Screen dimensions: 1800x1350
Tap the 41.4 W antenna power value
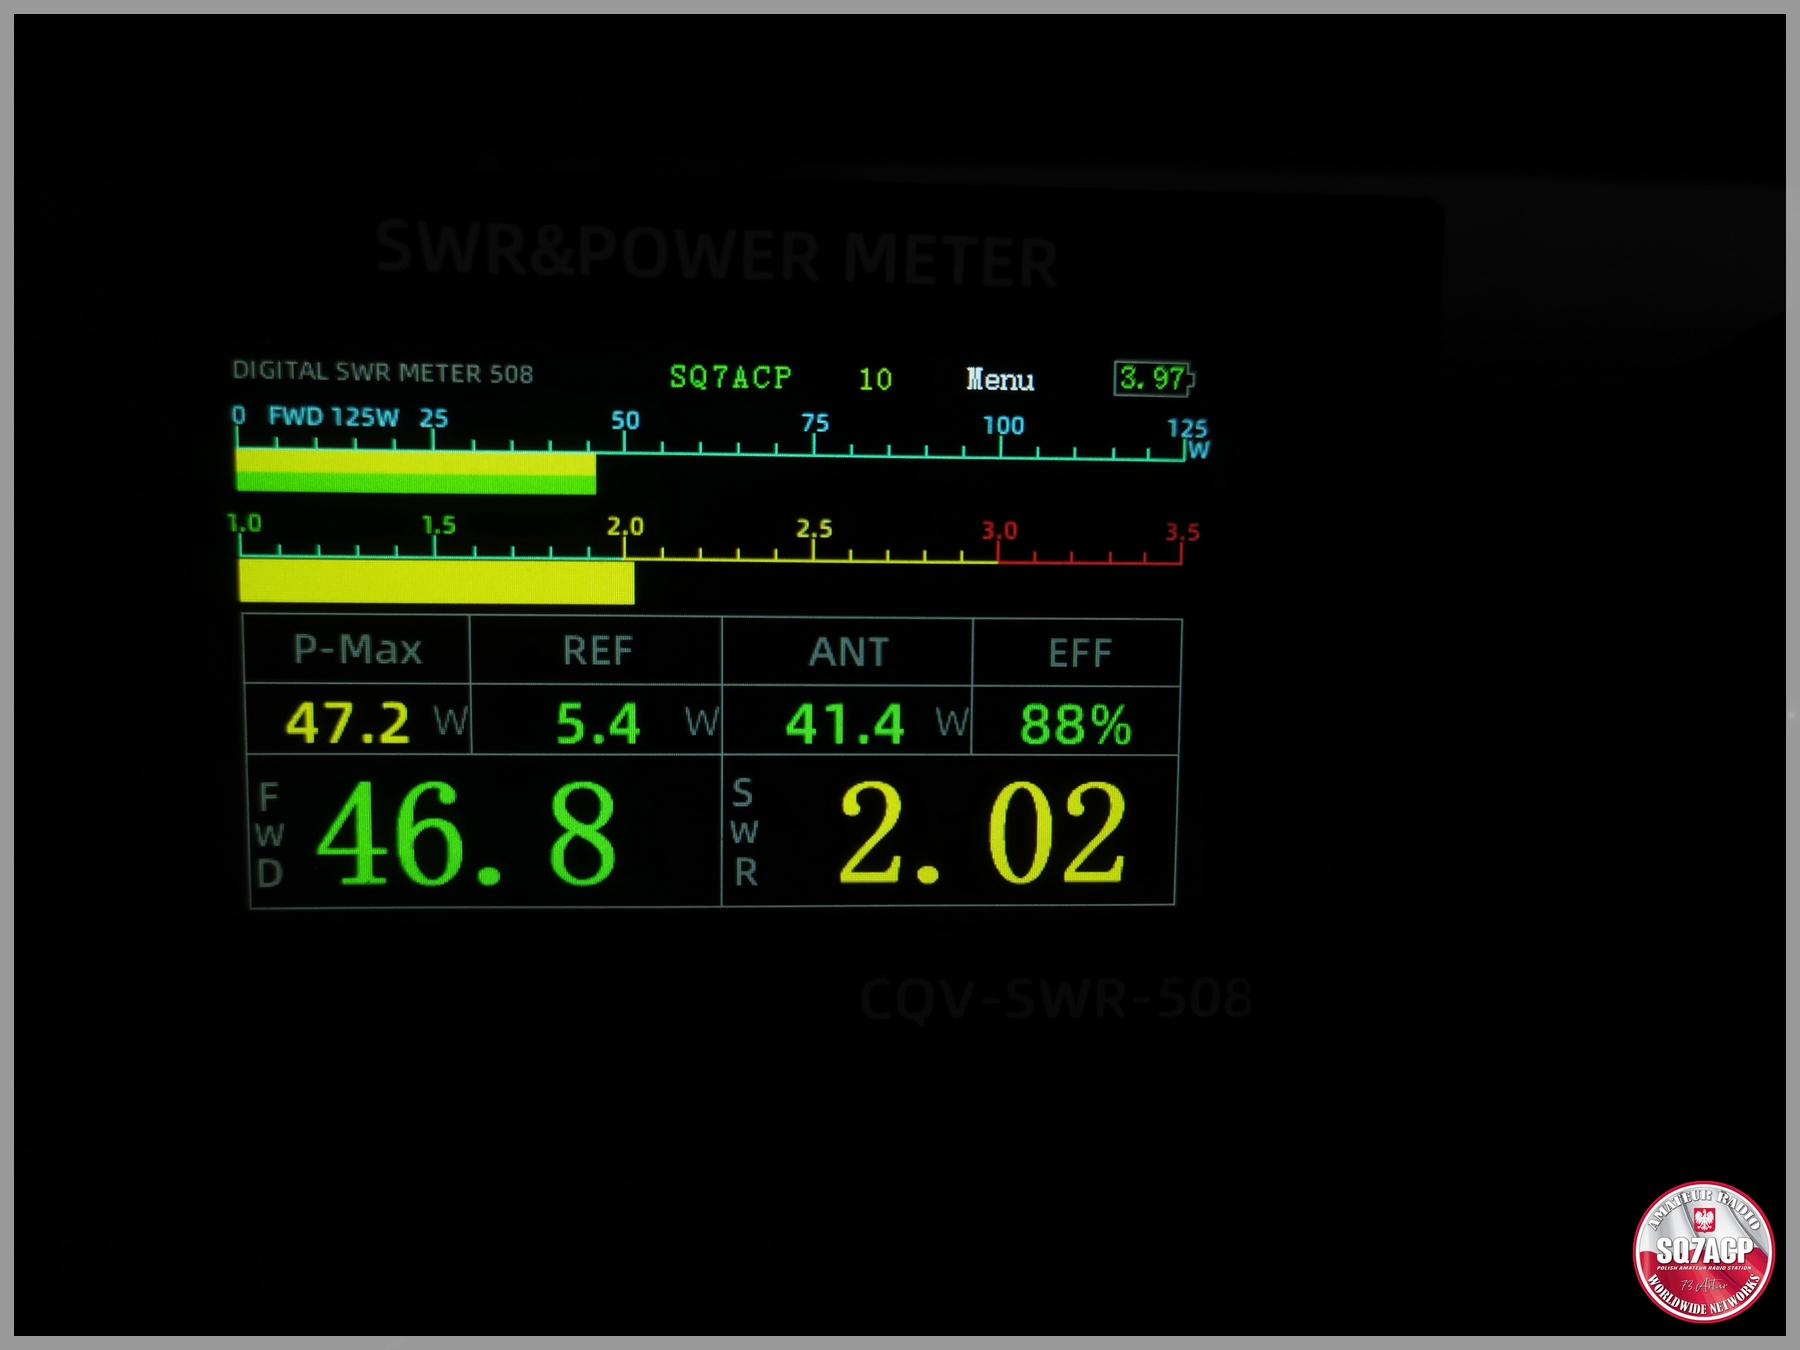[846, 723]
